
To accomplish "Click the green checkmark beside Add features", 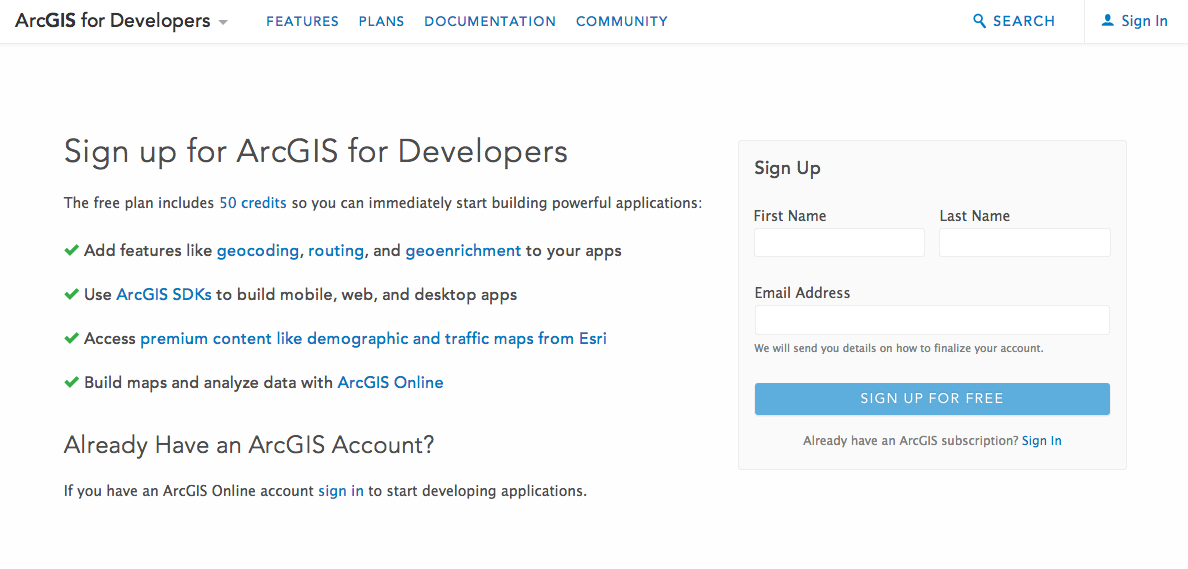I will tap(71, 250).
